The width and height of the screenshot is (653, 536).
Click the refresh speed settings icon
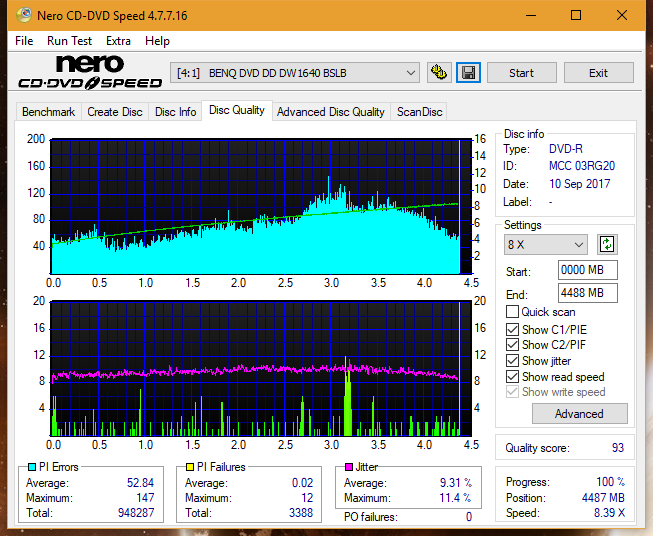click(607, 244)
